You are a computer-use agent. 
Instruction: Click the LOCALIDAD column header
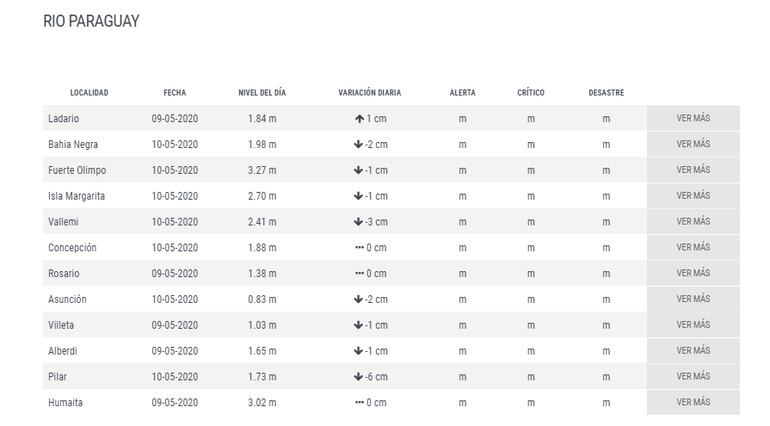89,93
